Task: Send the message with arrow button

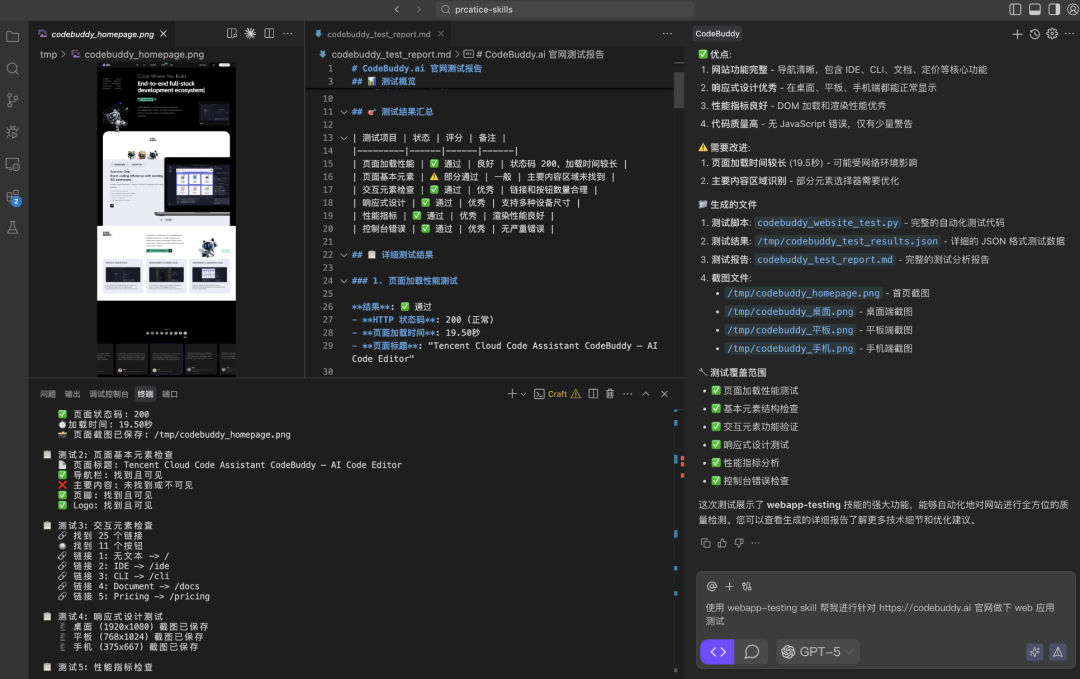Action: pyautogui.click(x=1058, y=651)
